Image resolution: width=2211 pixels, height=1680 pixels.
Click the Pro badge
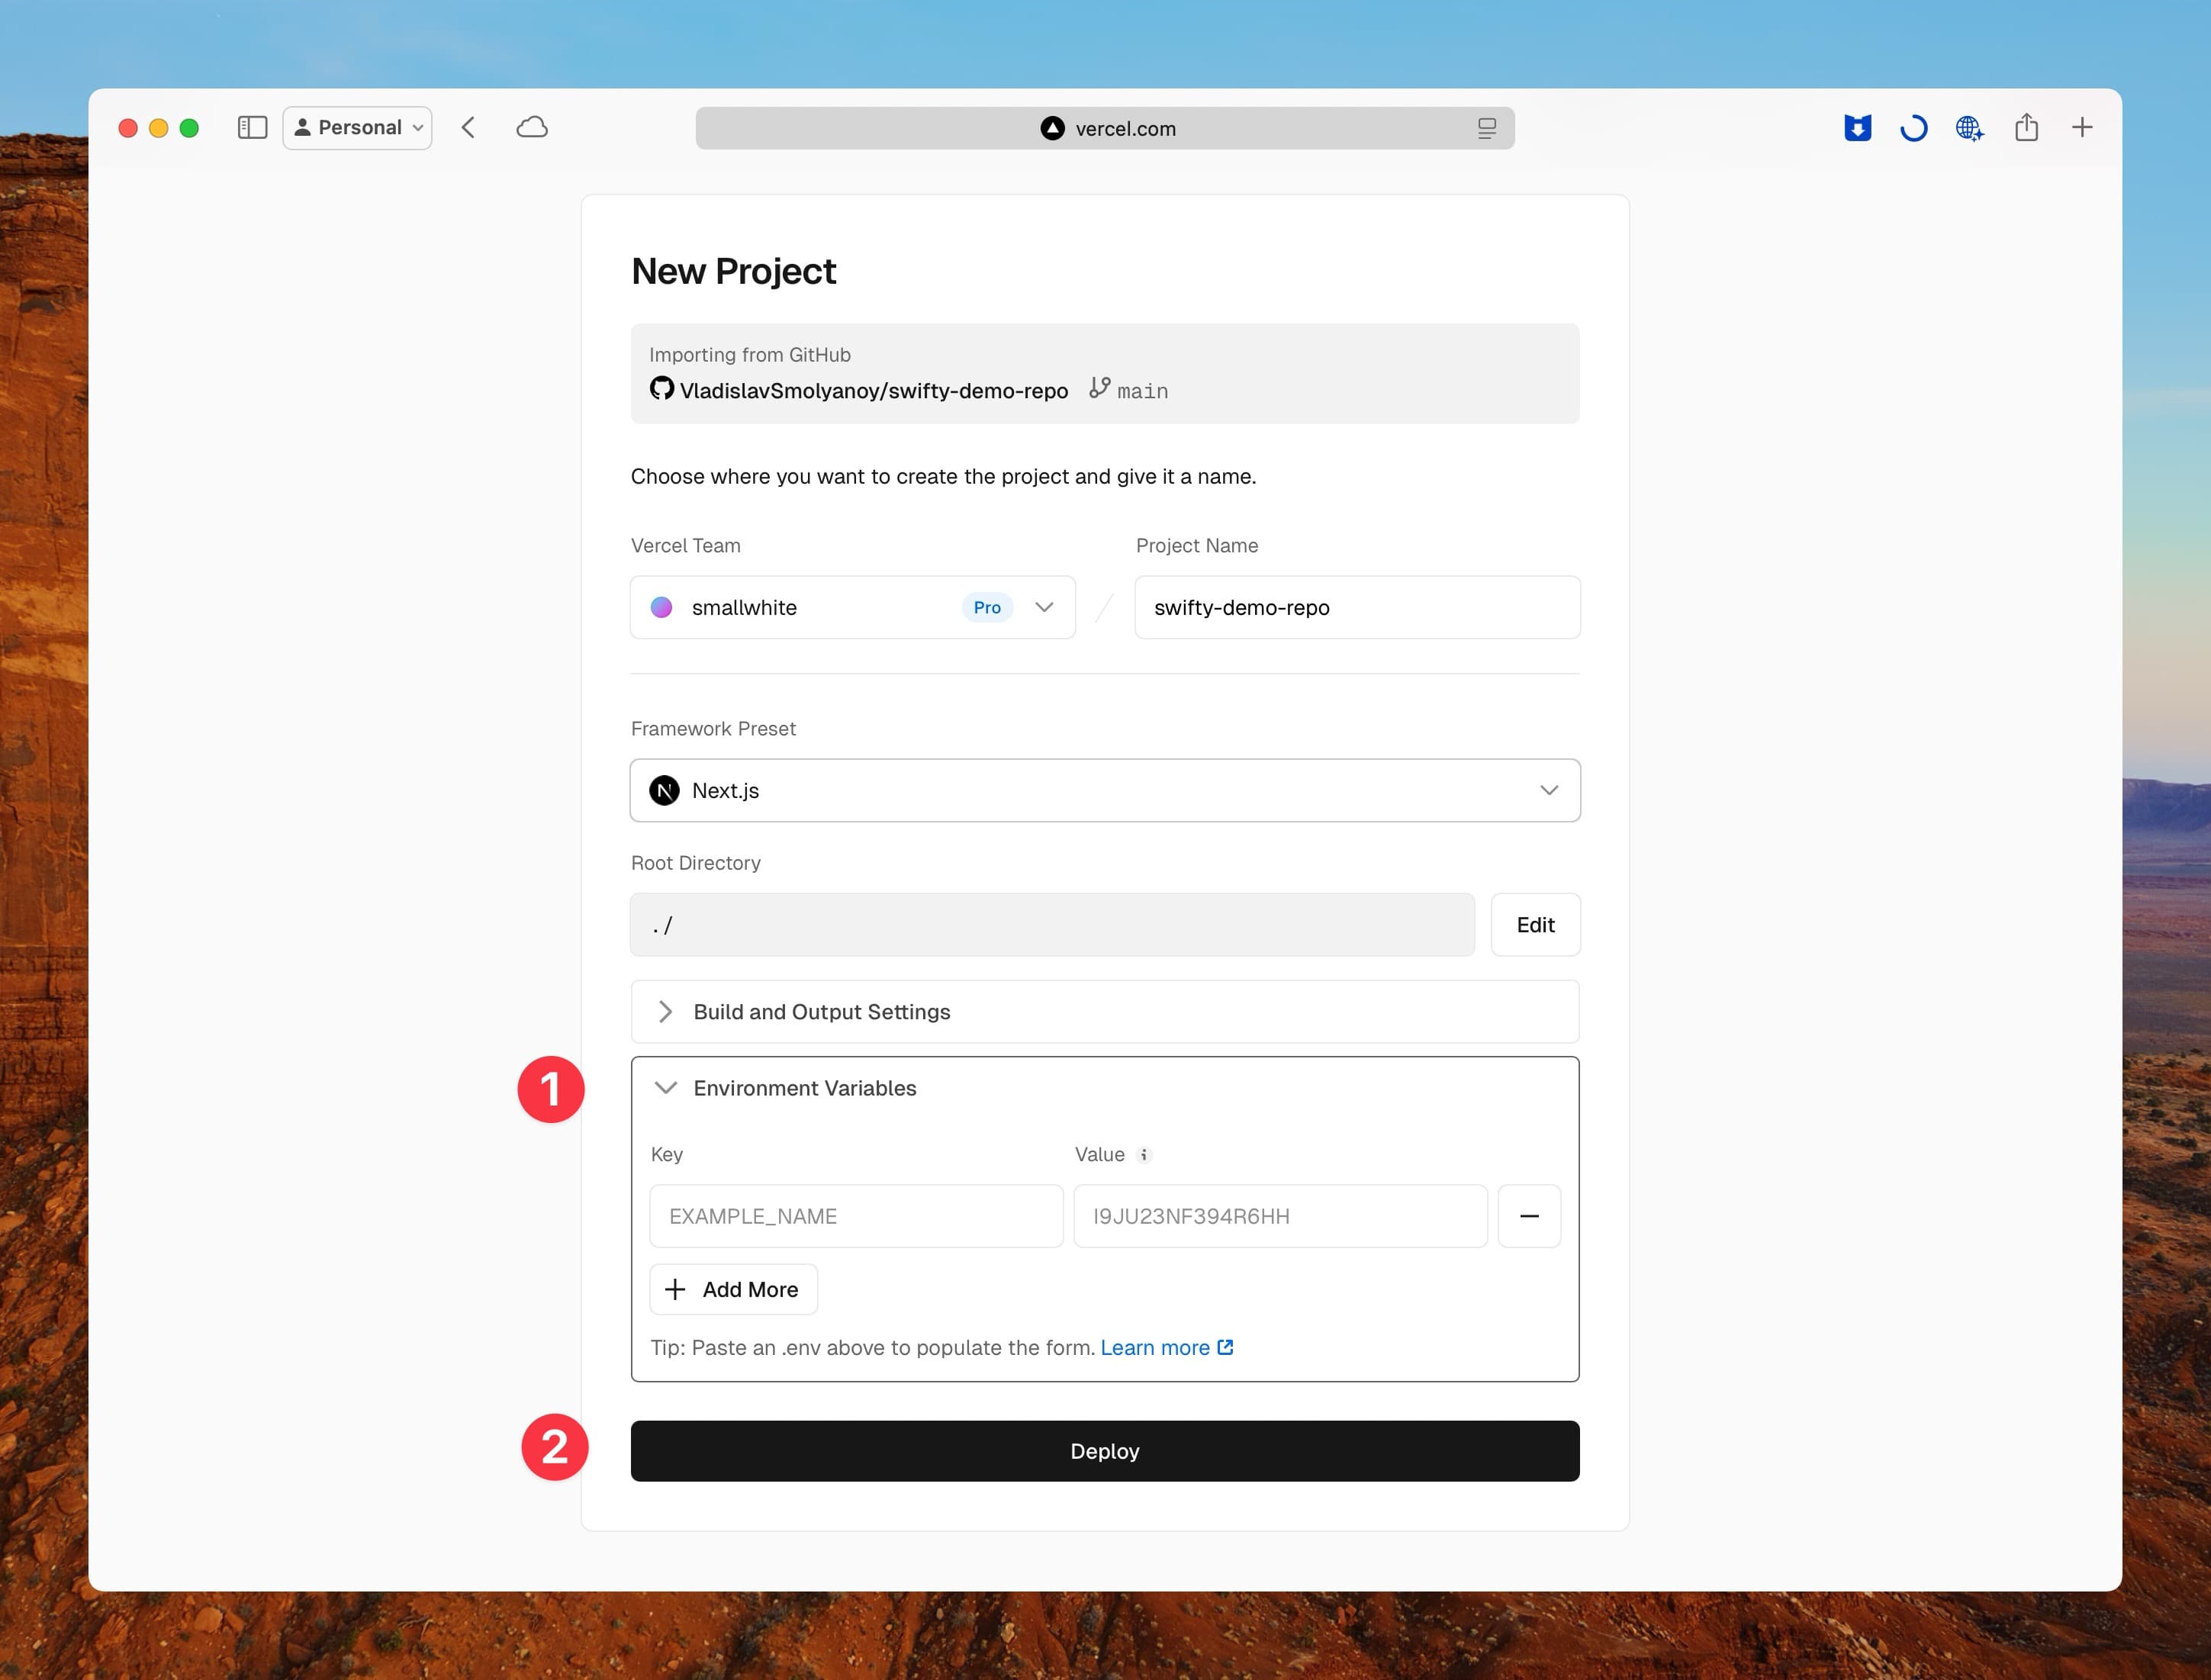[x=987, y=608]
